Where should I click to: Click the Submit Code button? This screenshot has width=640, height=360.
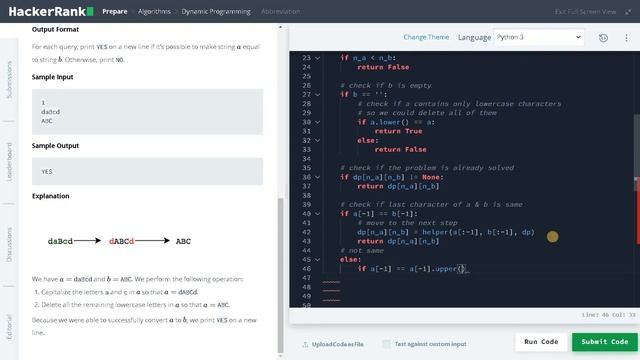604,342
